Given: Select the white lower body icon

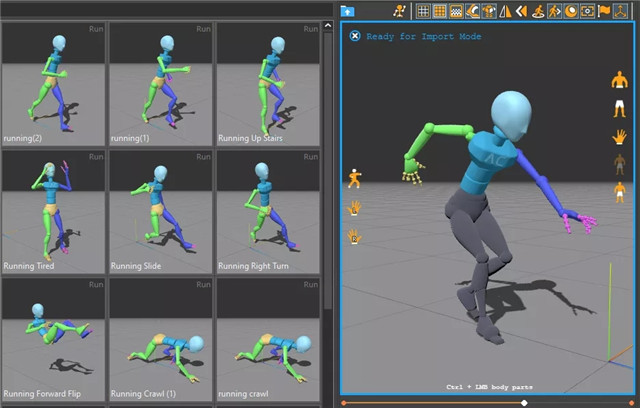Looking at the screenshot, I should 619,108.
